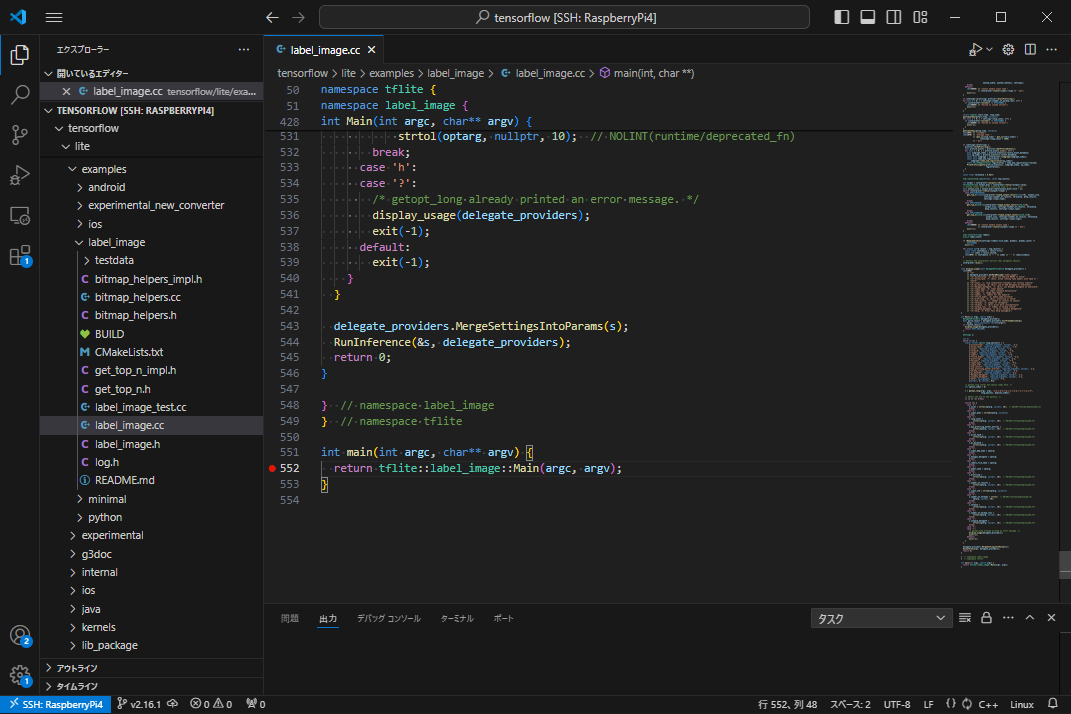Maximize the panel with chevron up

point(1030,618)
